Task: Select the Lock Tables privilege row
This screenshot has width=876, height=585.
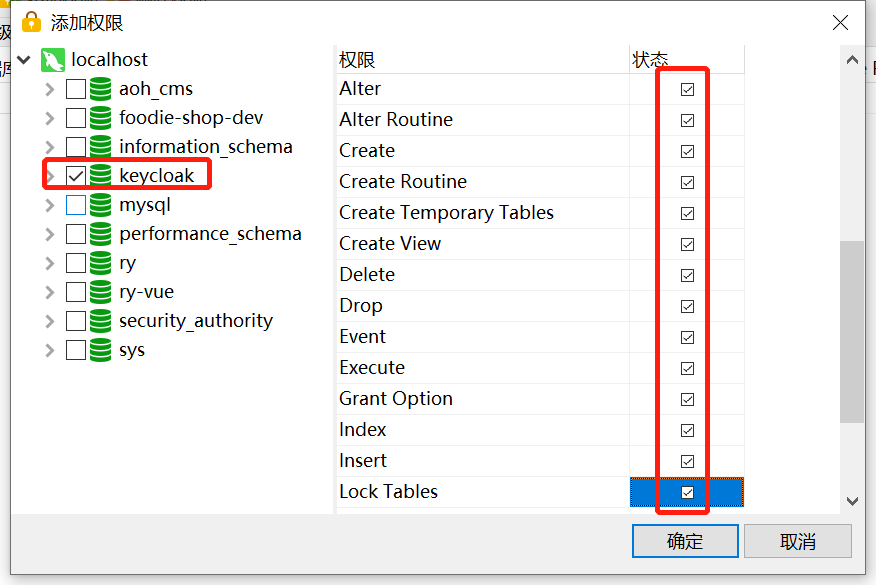Action: point(540,492)
